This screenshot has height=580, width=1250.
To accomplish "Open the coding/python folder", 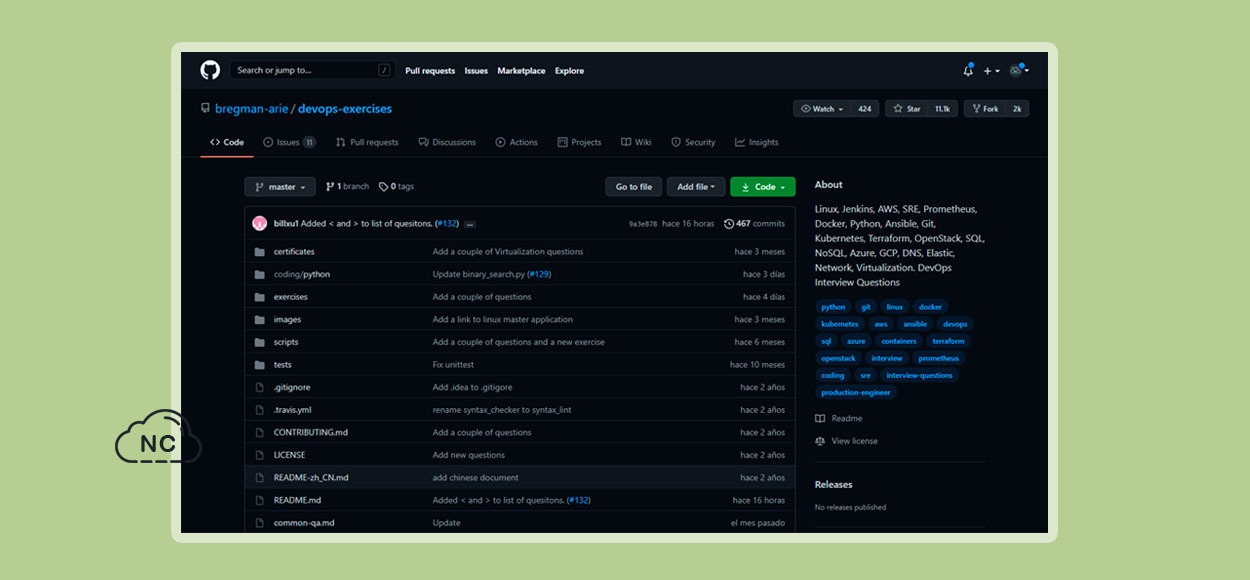I will (302, 274).
